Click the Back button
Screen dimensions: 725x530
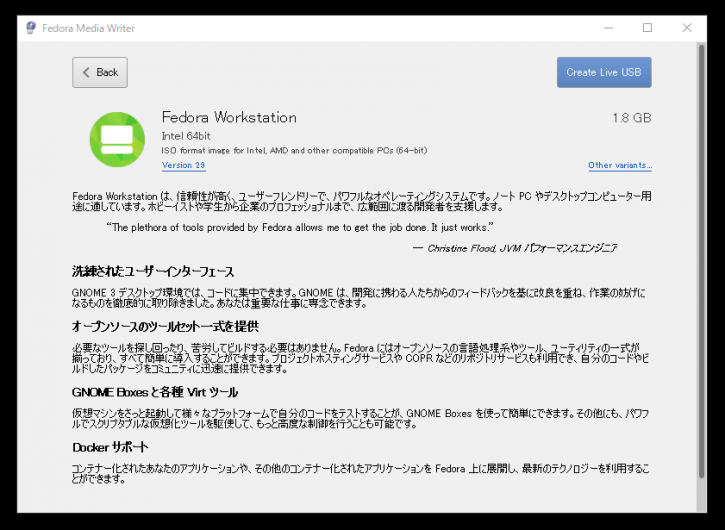100,73
